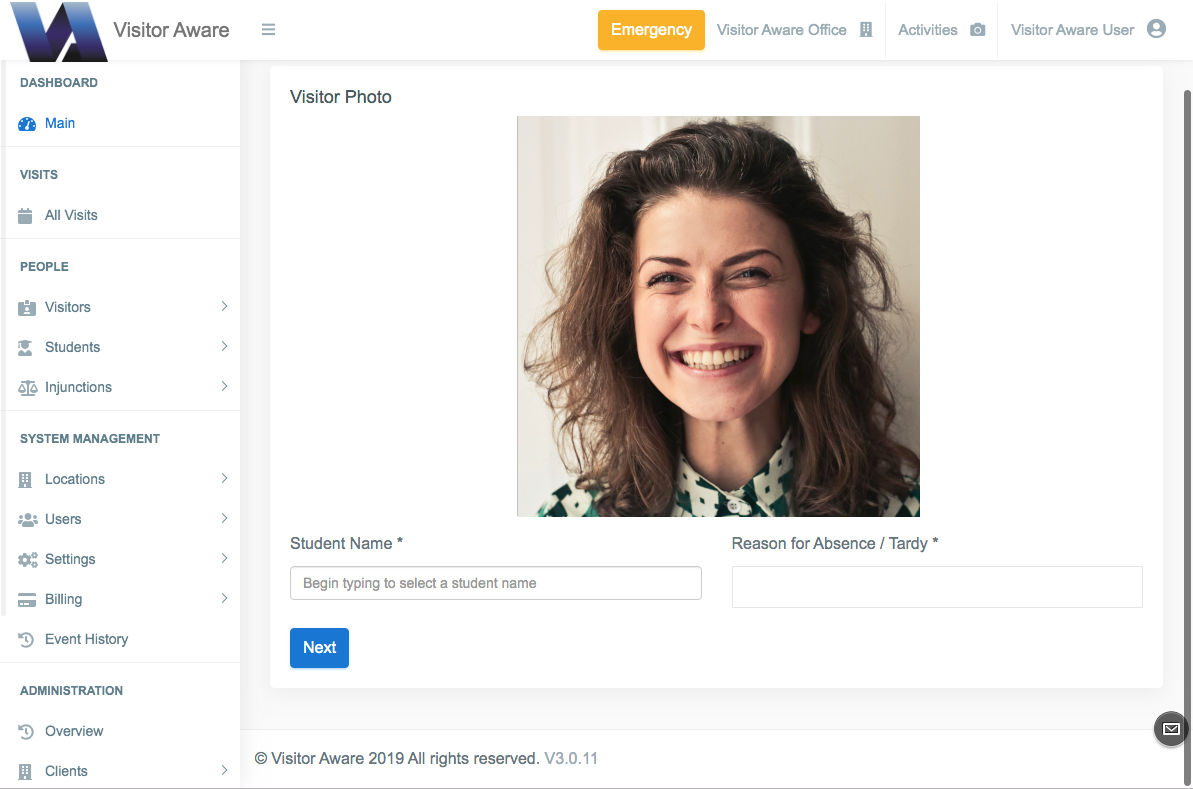
Task: Click the Injunctions scales icon
Action: click(x=27, y=388)
